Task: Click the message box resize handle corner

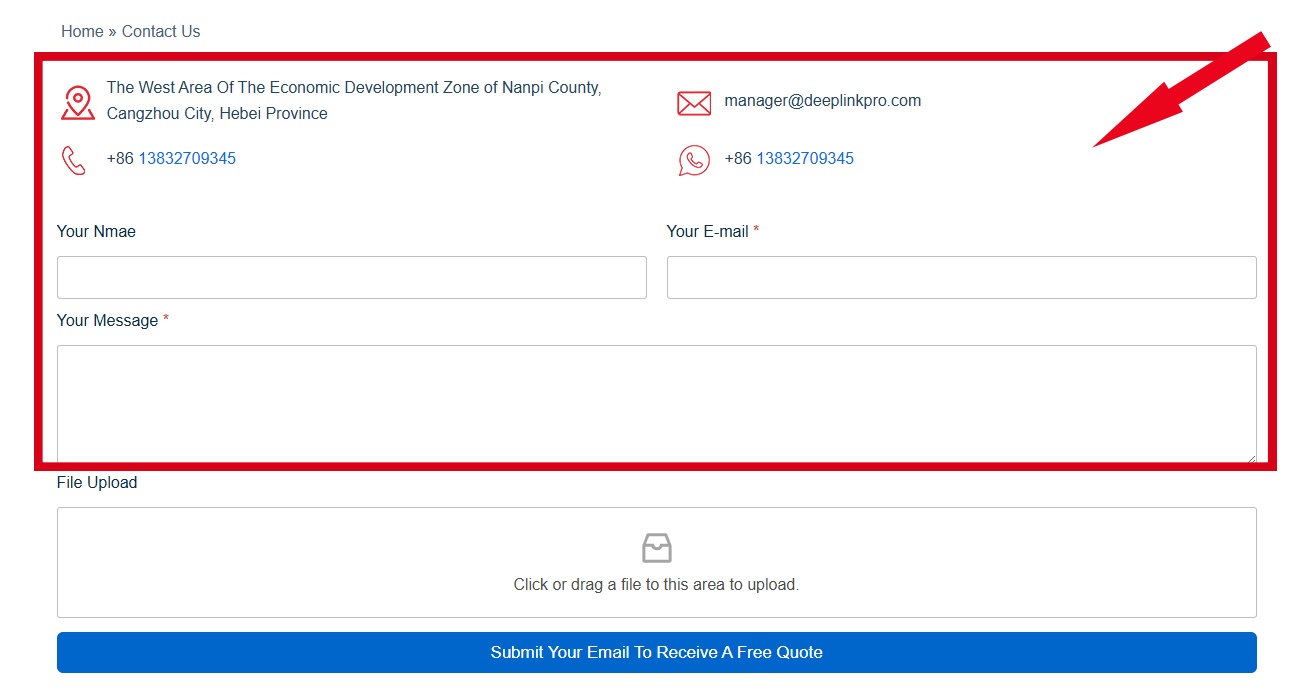Action: (1251, 458)
